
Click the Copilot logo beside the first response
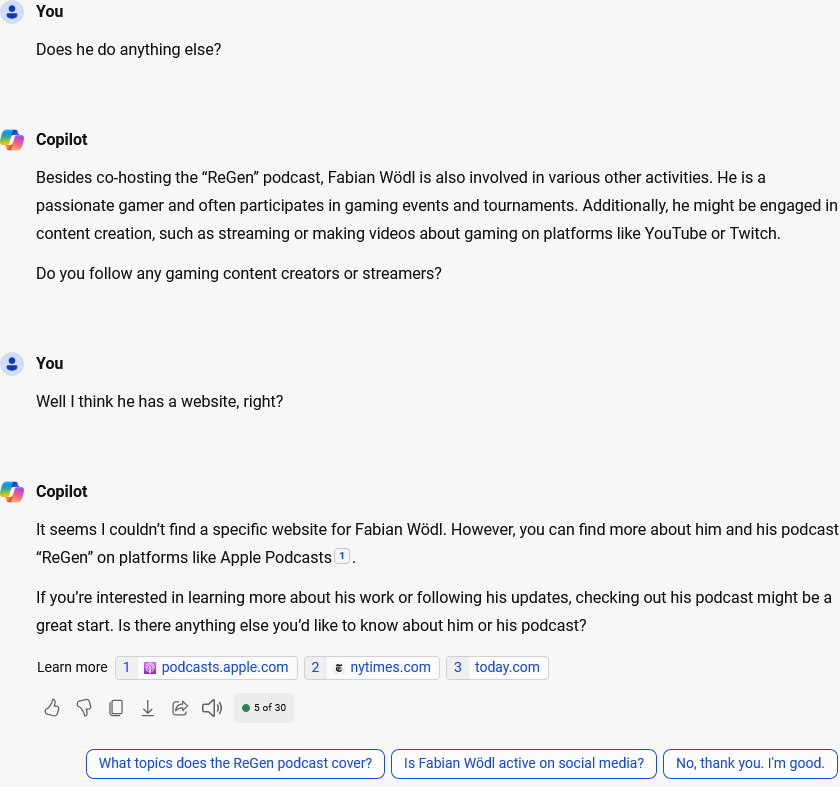12,140
